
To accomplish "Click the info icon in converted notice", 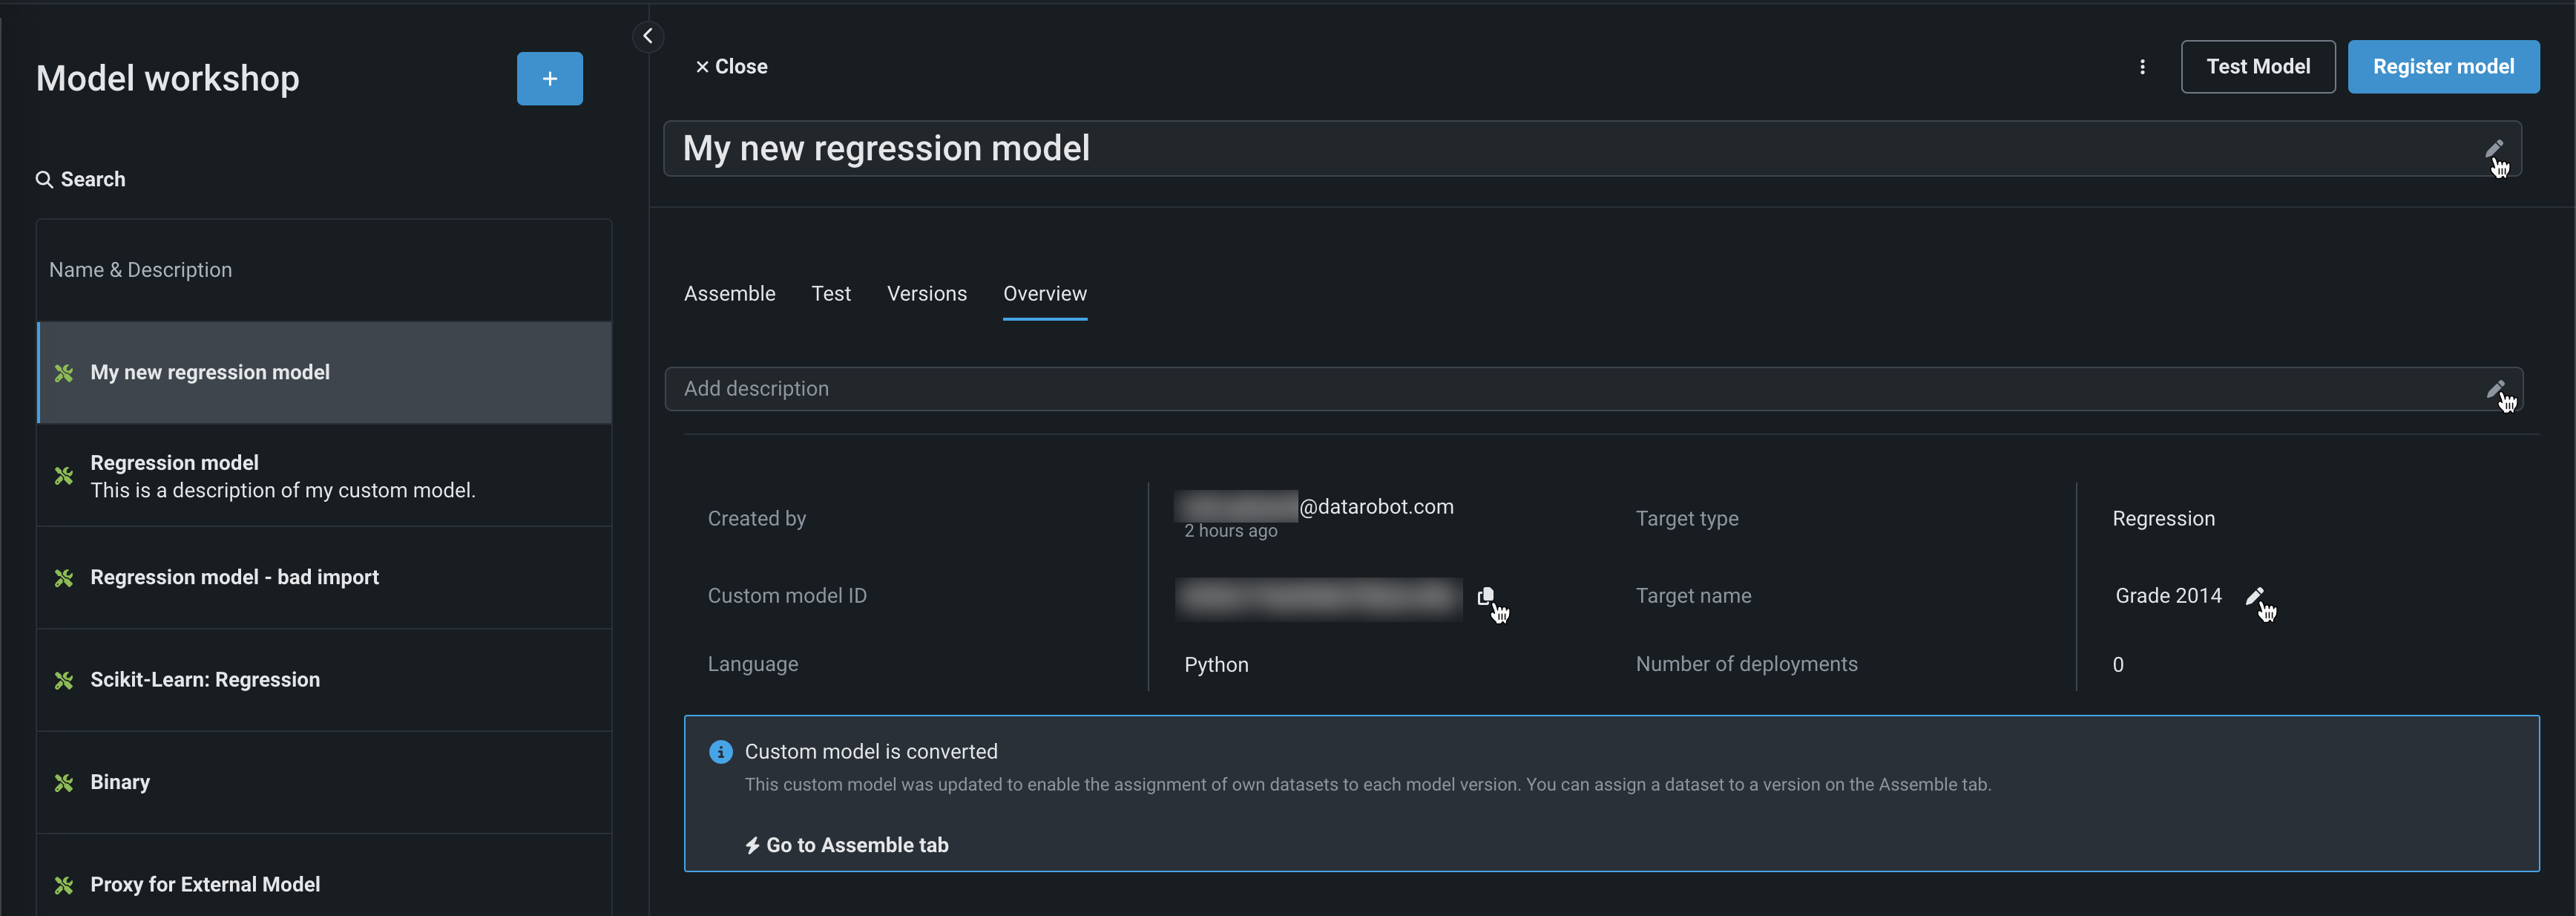I will point(720,752).
